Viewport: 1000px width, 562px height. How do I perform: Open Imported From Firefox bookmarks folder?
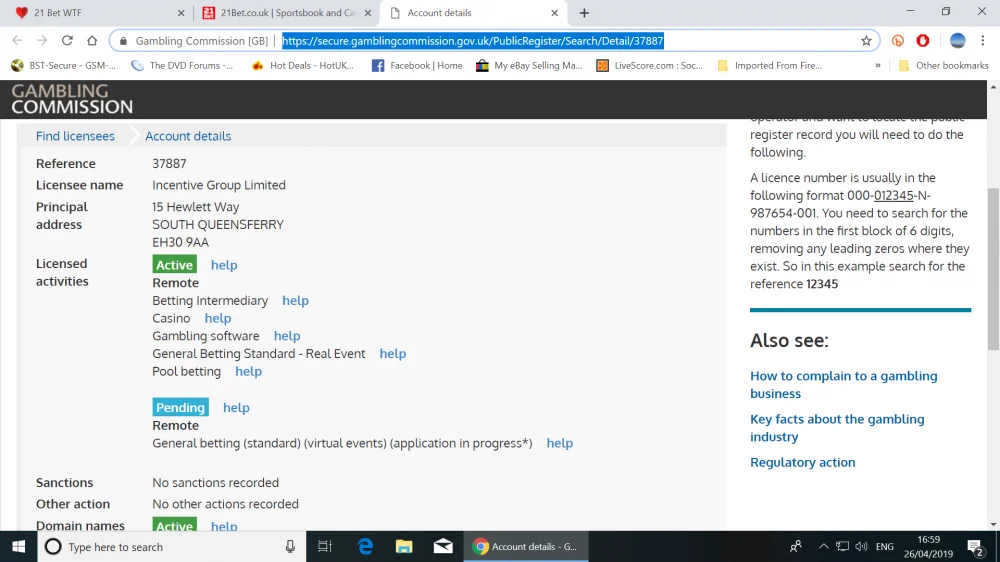coord(770,65)
